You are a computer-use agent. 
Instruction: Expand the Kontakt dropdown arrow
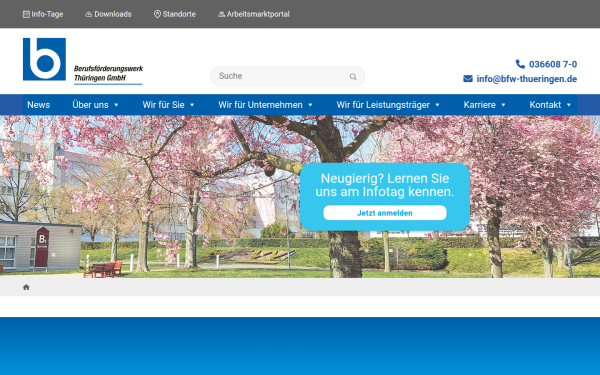[569, 105]
